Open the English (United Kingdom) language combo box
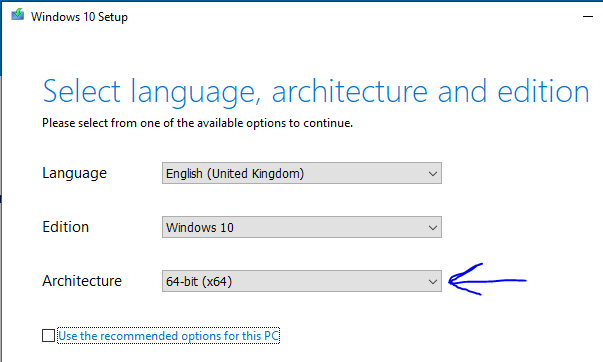The width and height of the screenshot is (603, 362). click(x=302, y=173)
